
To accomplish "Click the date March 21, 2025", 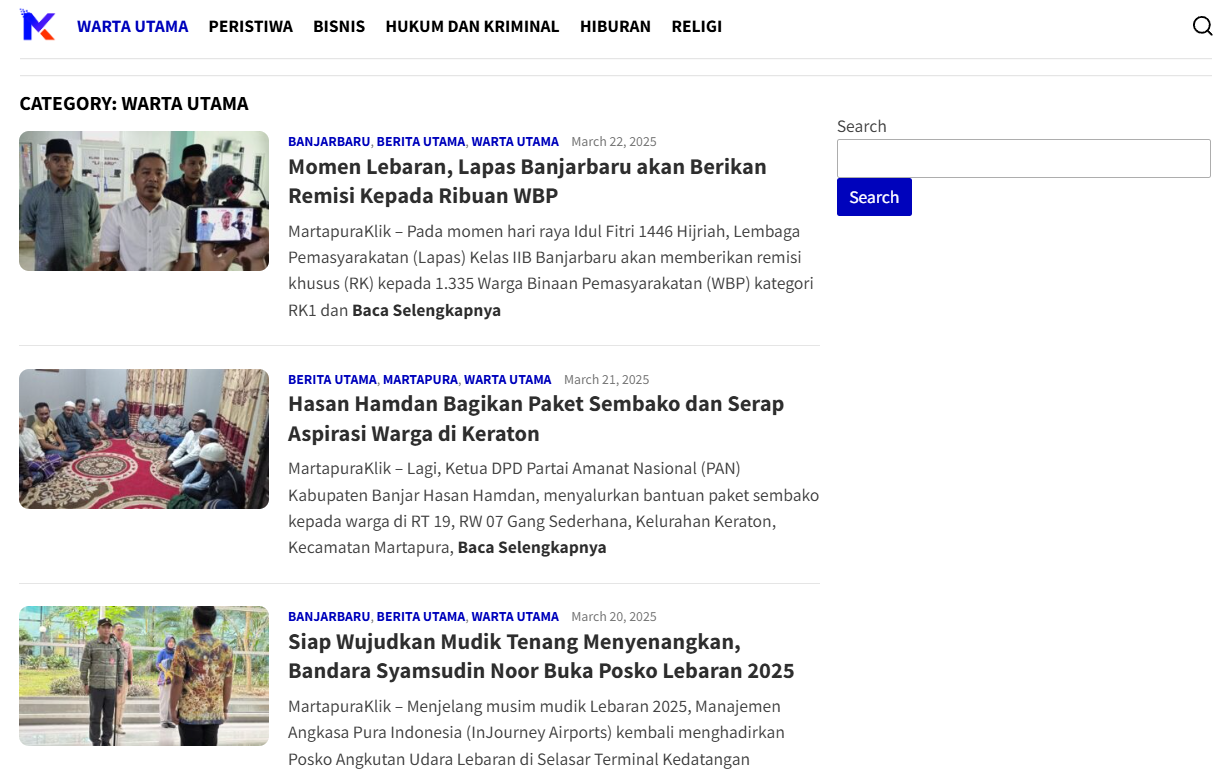I will point(607,380).
